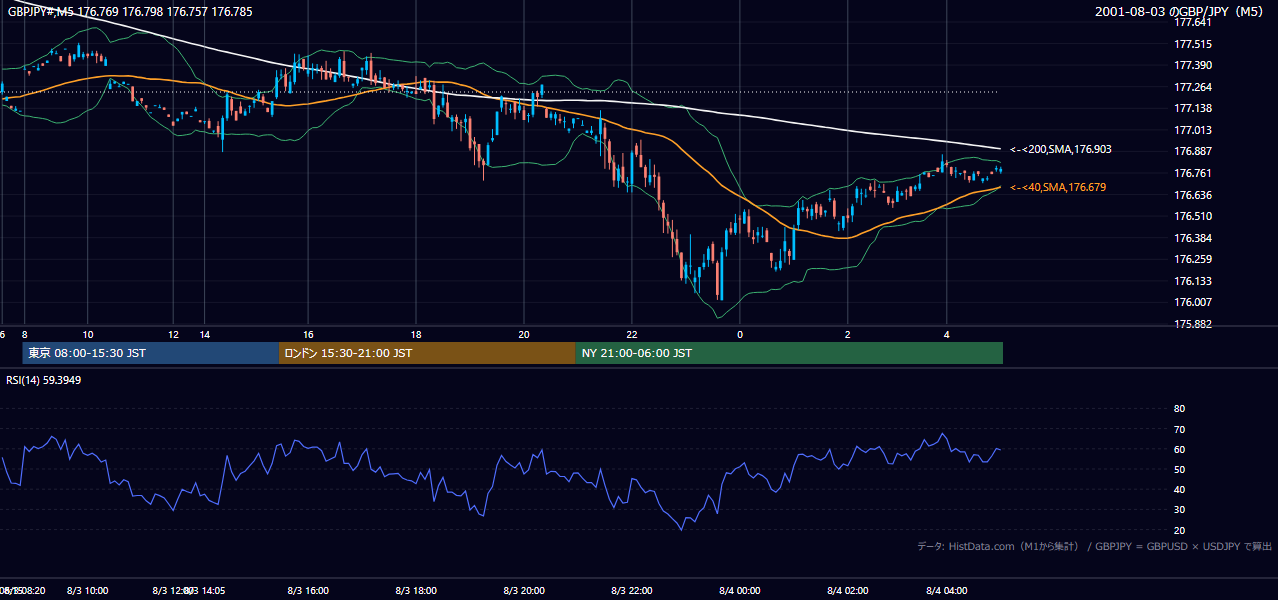Click hour label 22 under the price chart
The width and height of the screenshot is (1278, 600).
632,334
